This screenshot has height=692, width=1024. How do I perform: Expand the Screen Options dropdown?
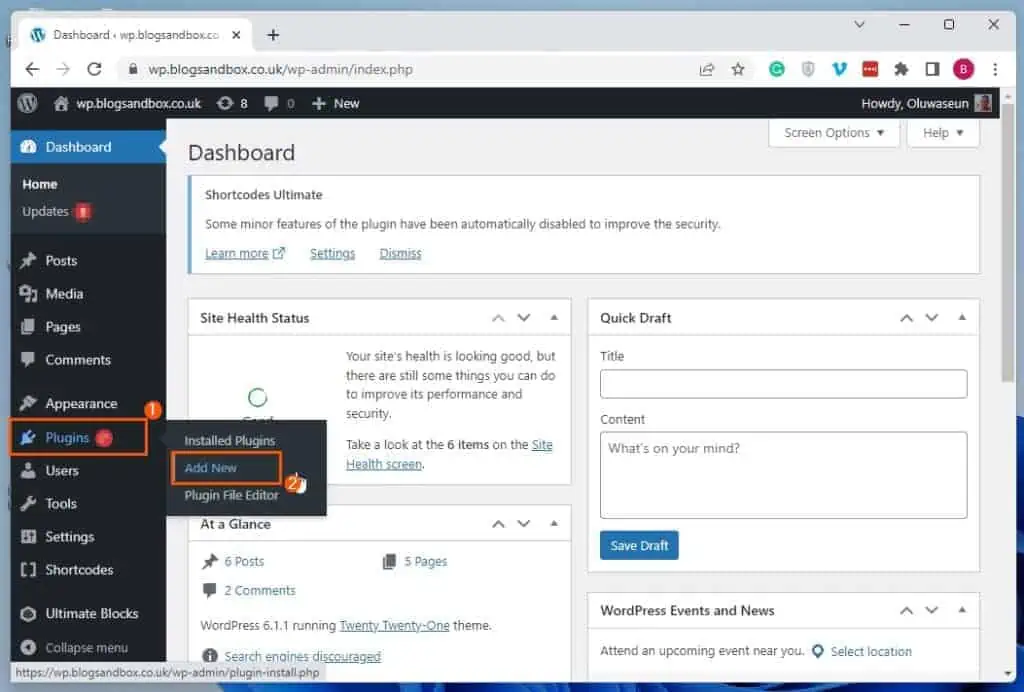834,133
